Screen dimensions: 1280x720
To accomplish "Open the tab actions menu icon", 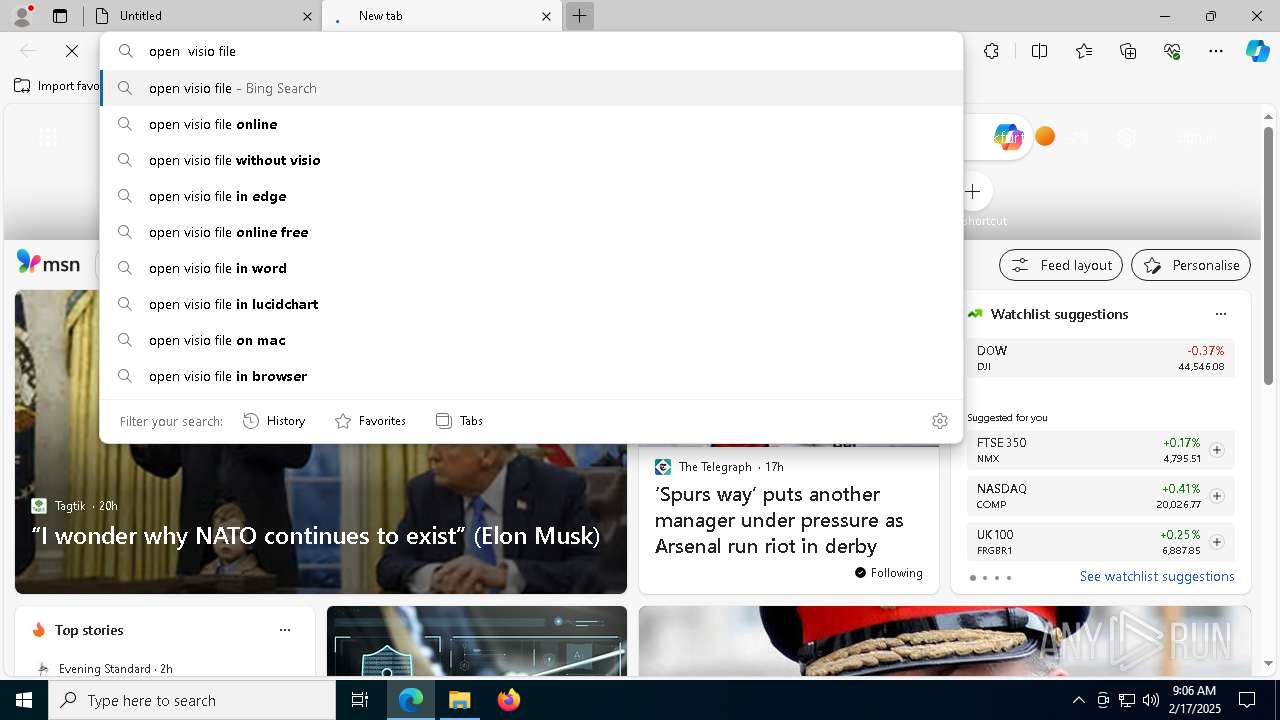I will click(x=60, y=16).
